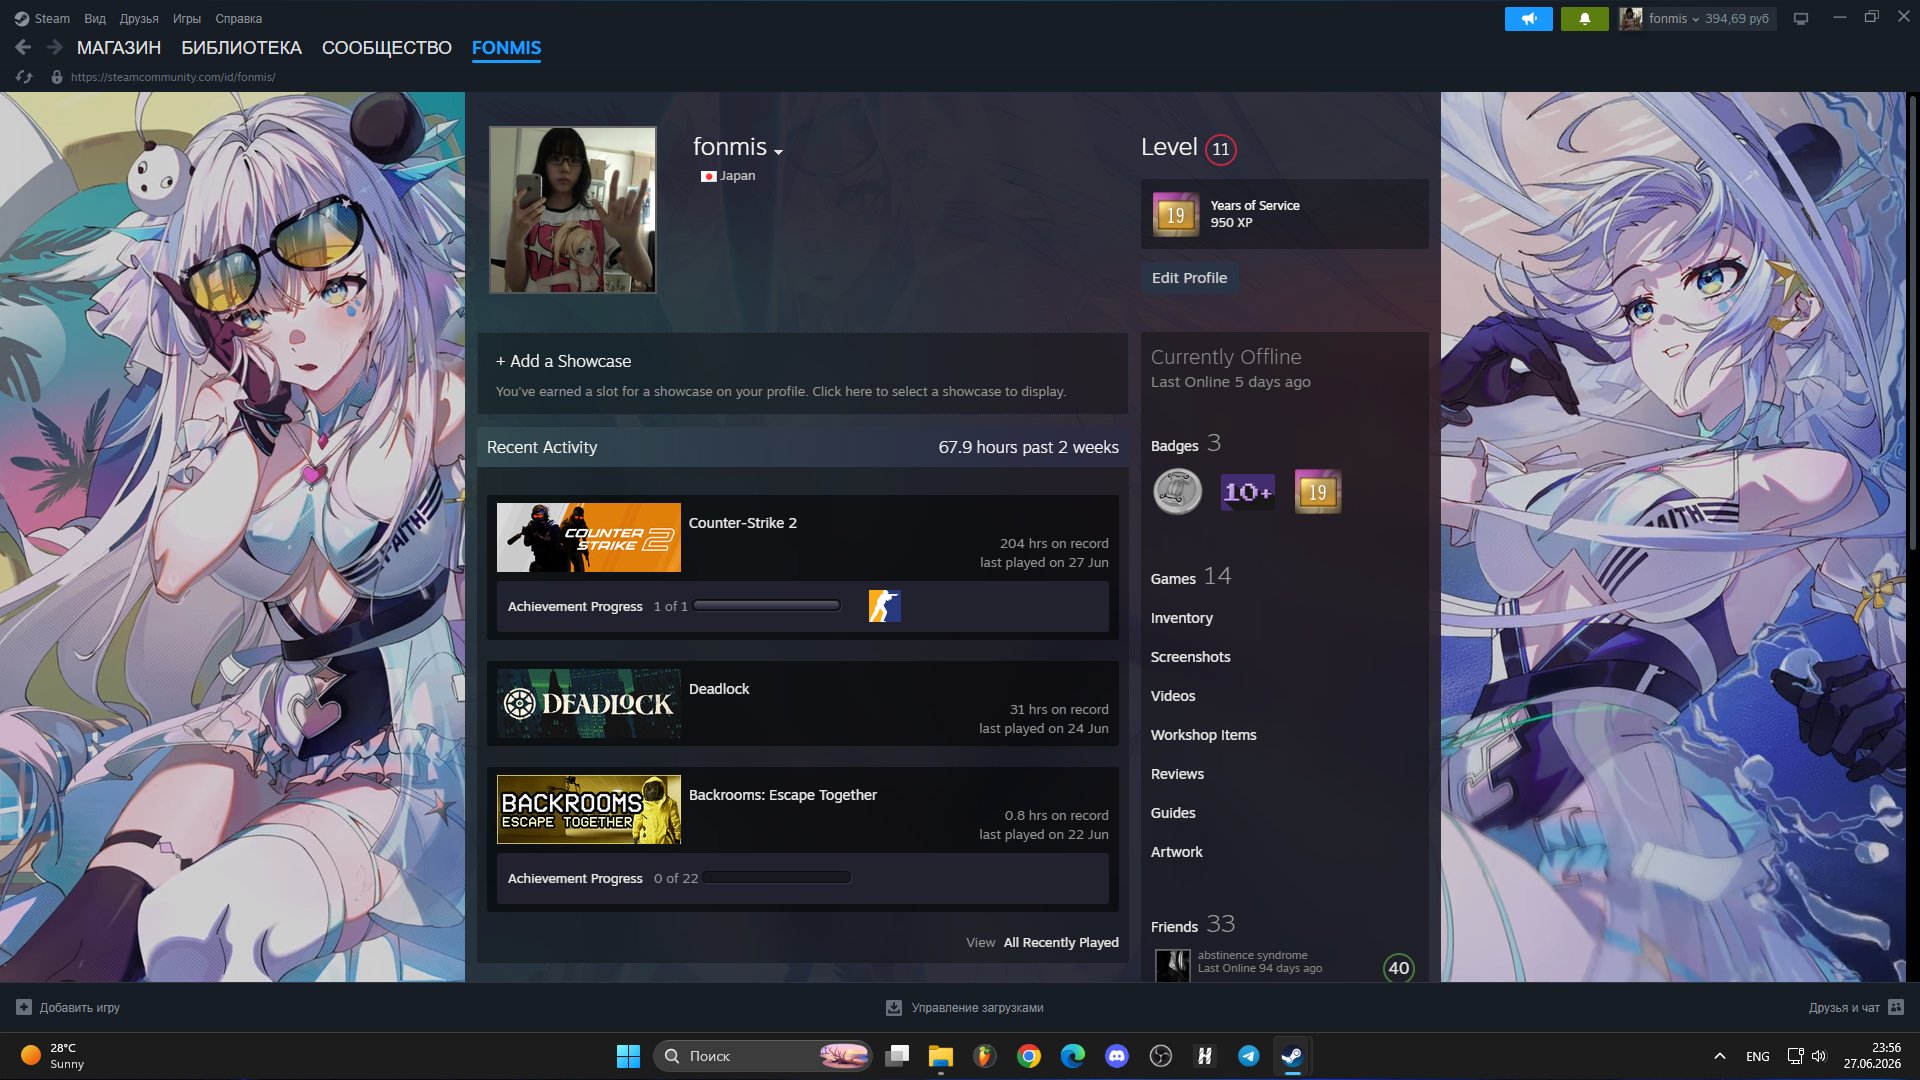Click the Backrooms achievement progress bar
The height and width of the screenshot is (1080, 1920).
(x=777, y=878)
